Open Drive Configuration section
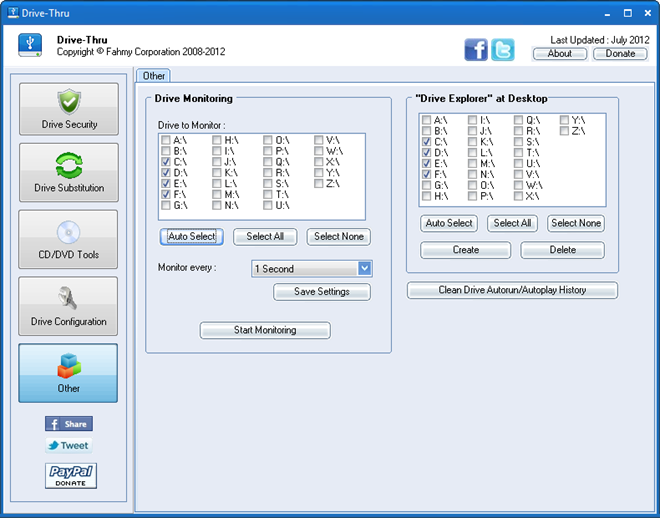 click(68, 306)
